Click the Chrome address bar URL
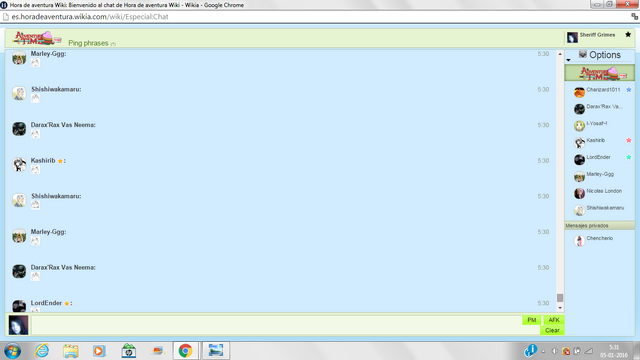 click(90, 17)
